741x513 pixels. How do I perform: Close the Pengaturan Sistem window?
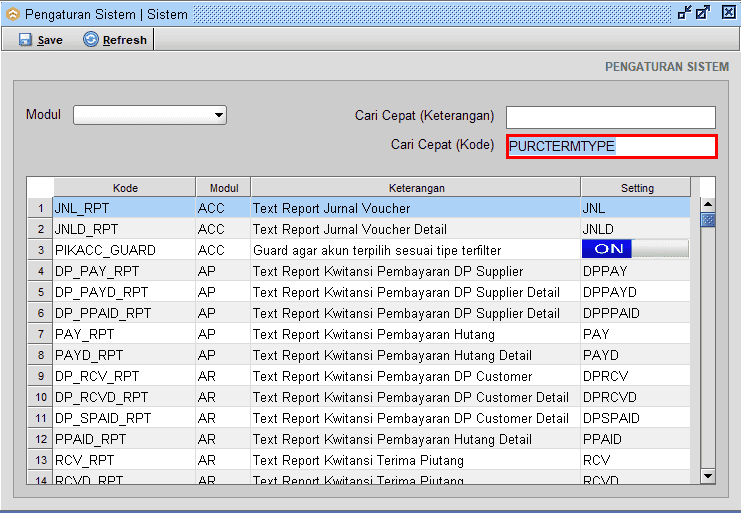click(x=729, y=13)
